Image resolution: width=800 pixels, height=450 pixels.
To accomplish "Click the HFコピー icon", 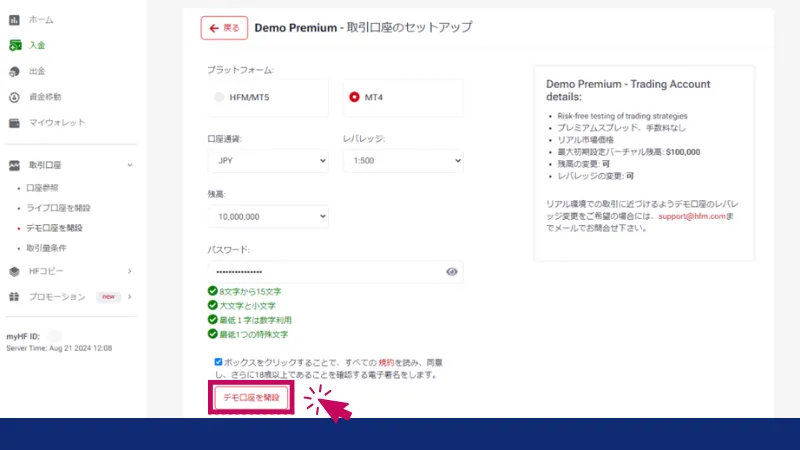I will point(14,271).
